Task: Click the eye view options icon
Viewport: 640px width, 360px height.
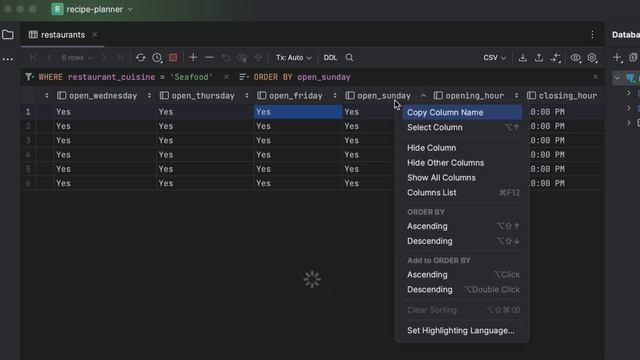Action: pyautogui.click(x=576, y=58)
